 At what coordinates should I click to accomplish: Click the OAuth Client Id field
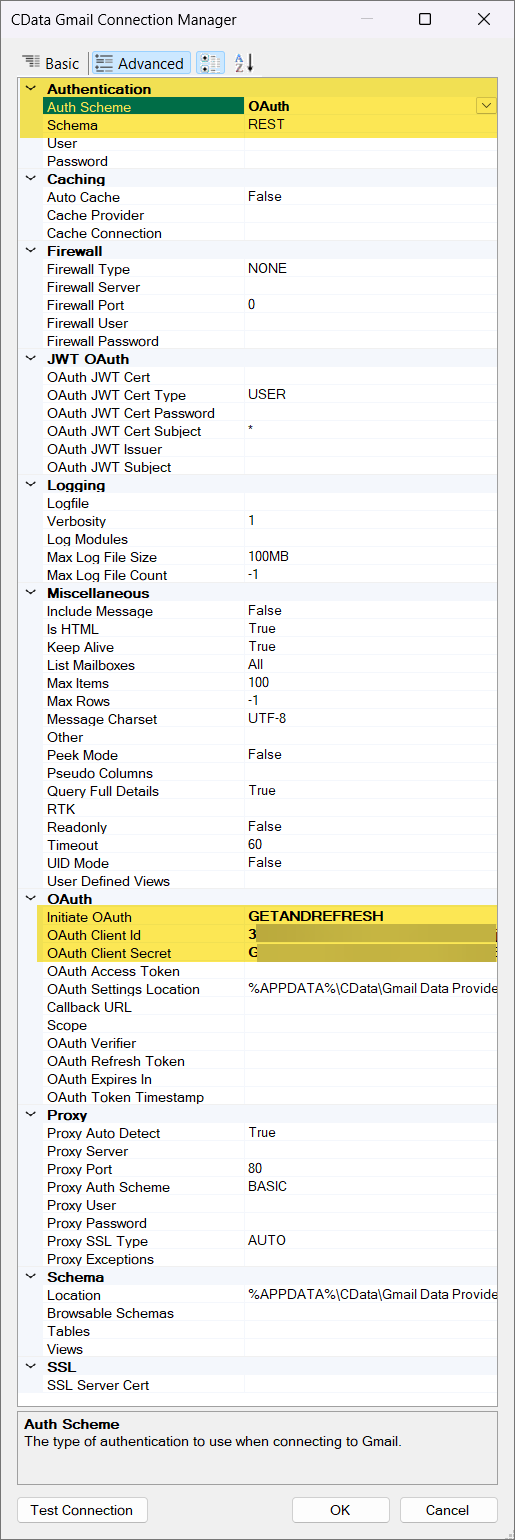coord(370,935)
